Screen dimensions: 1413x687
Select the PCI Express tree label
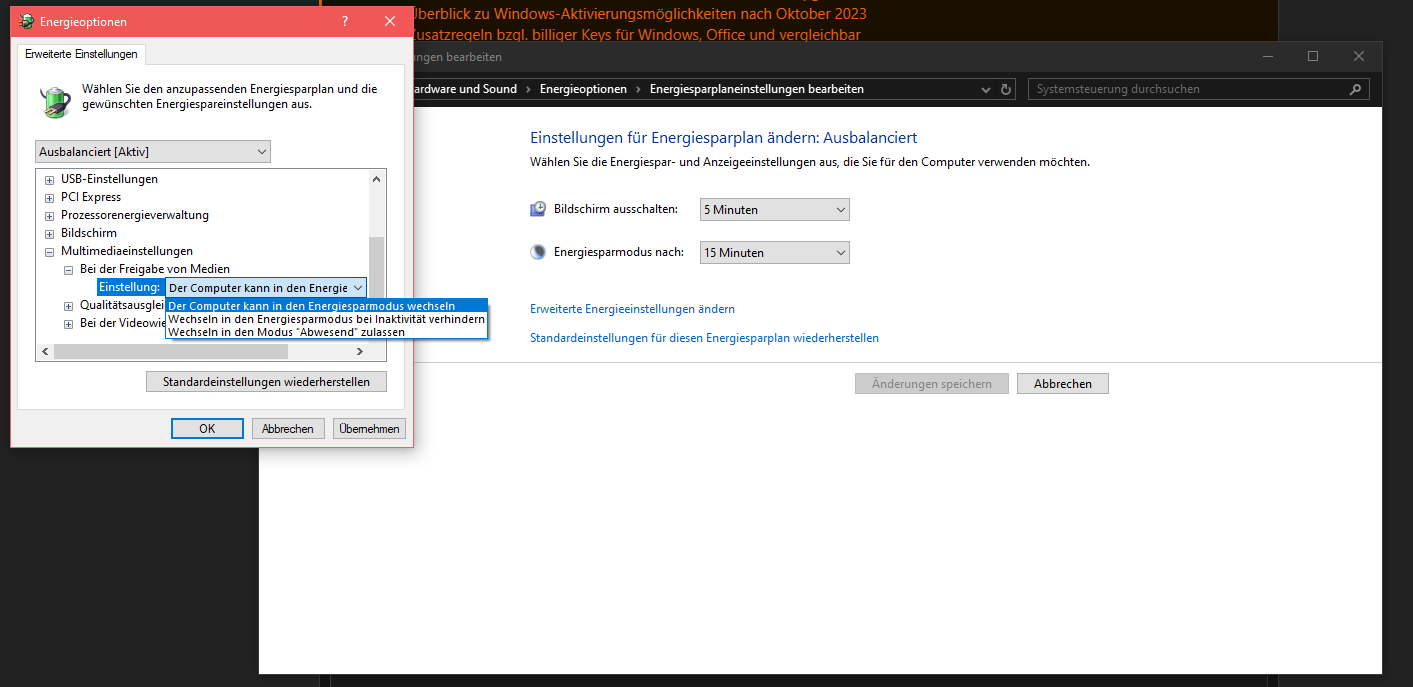91,197
